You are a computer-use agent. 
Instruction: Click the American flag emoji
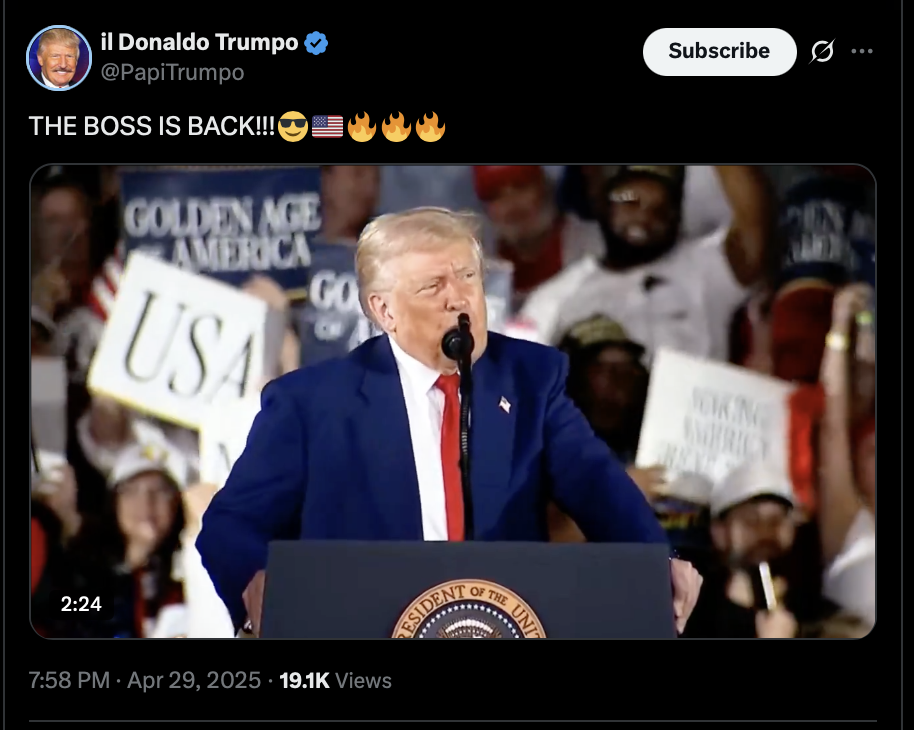pyautogui.click(x=328, y=127)
